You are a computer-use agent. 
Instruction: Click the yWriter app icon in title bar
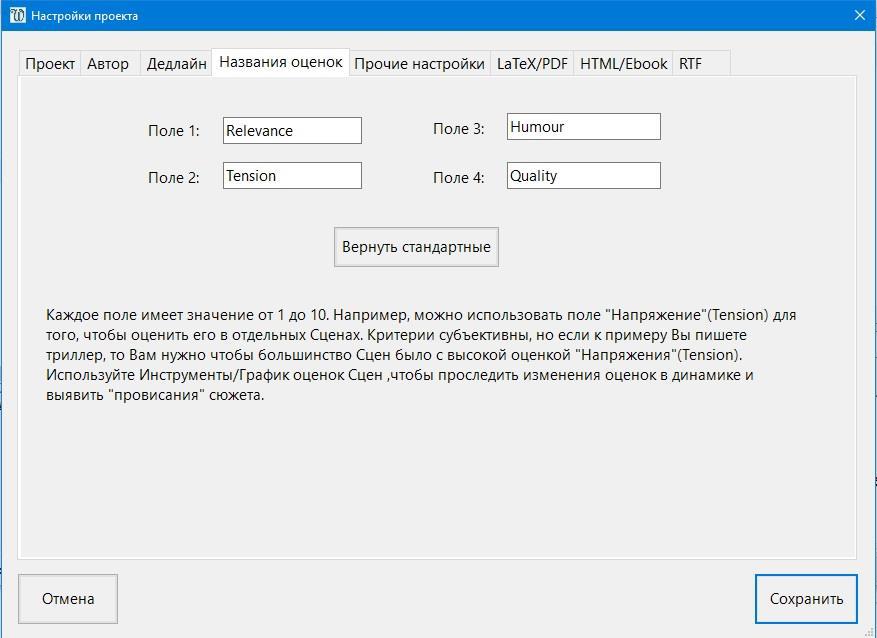click(17, 16)
